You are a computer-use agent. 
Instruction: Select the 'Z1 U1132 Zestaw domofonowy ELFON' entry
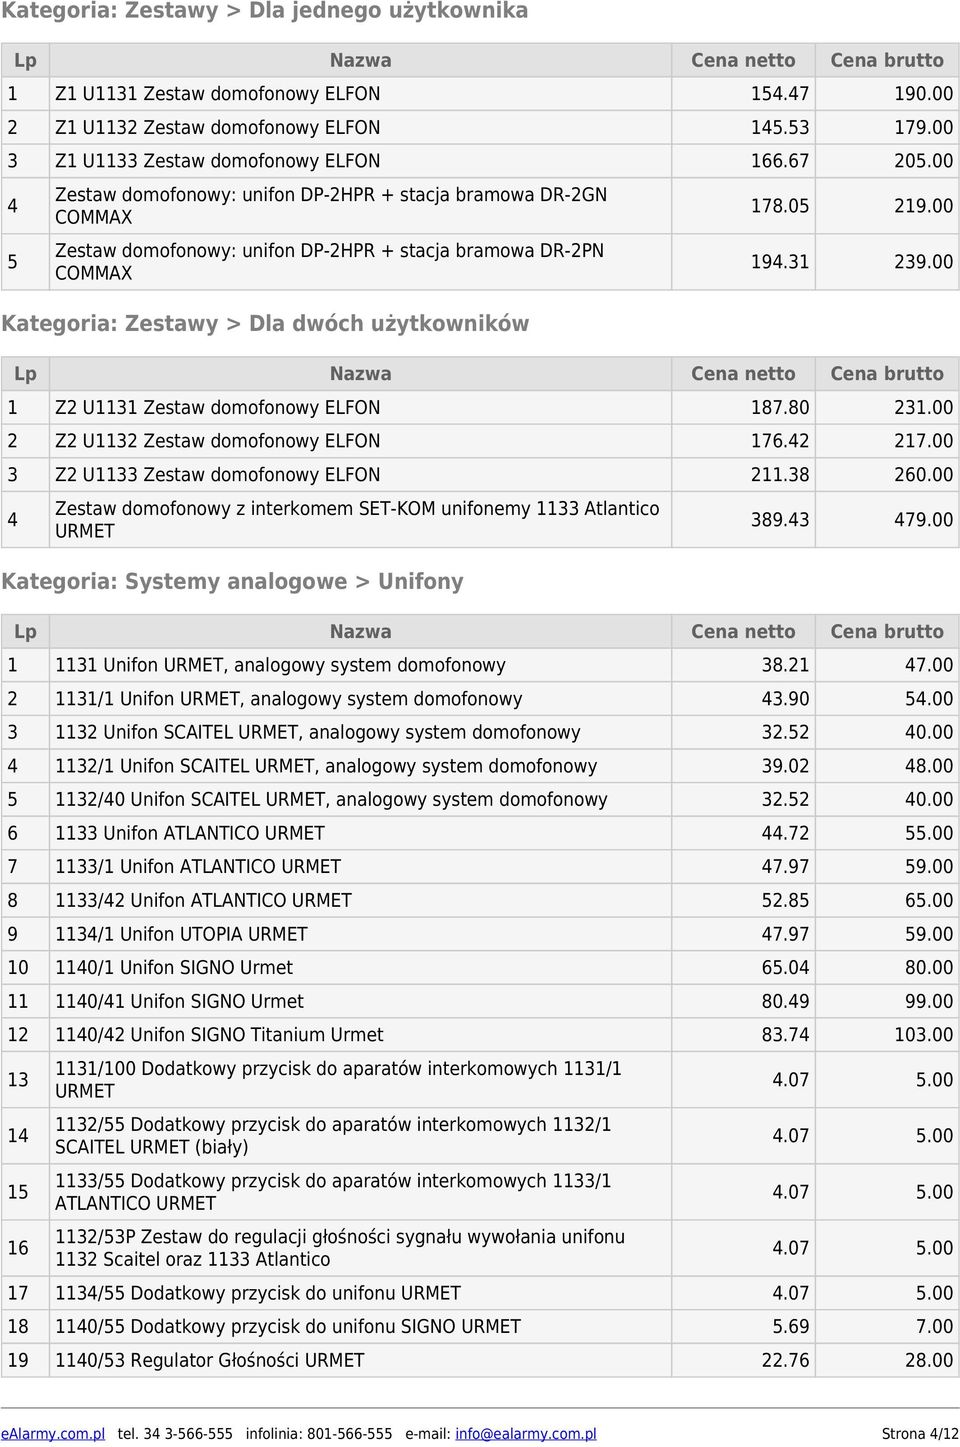coord(218,128)
